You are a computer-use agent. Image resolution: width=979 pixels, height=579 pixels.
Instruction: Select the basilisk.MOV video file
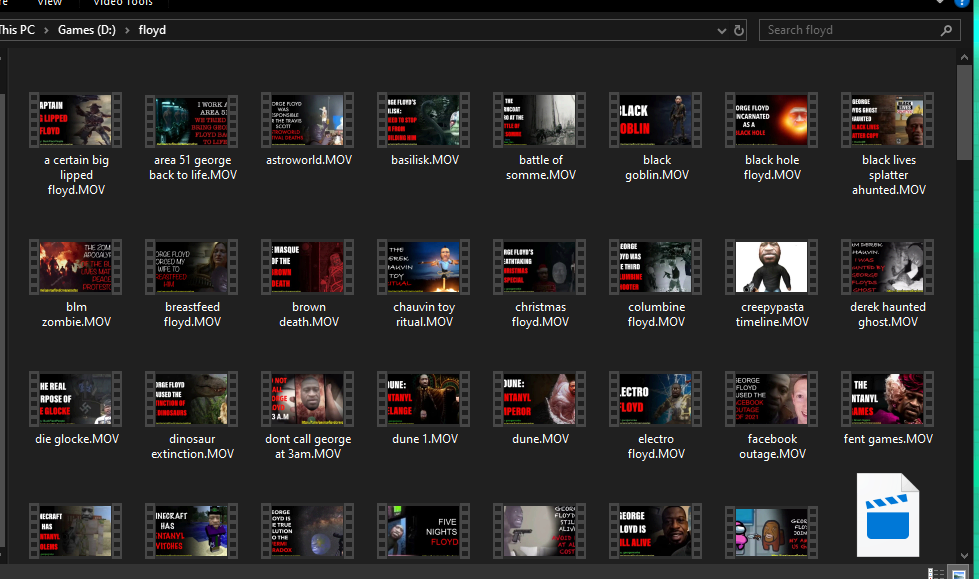click(x=424, y=121)
